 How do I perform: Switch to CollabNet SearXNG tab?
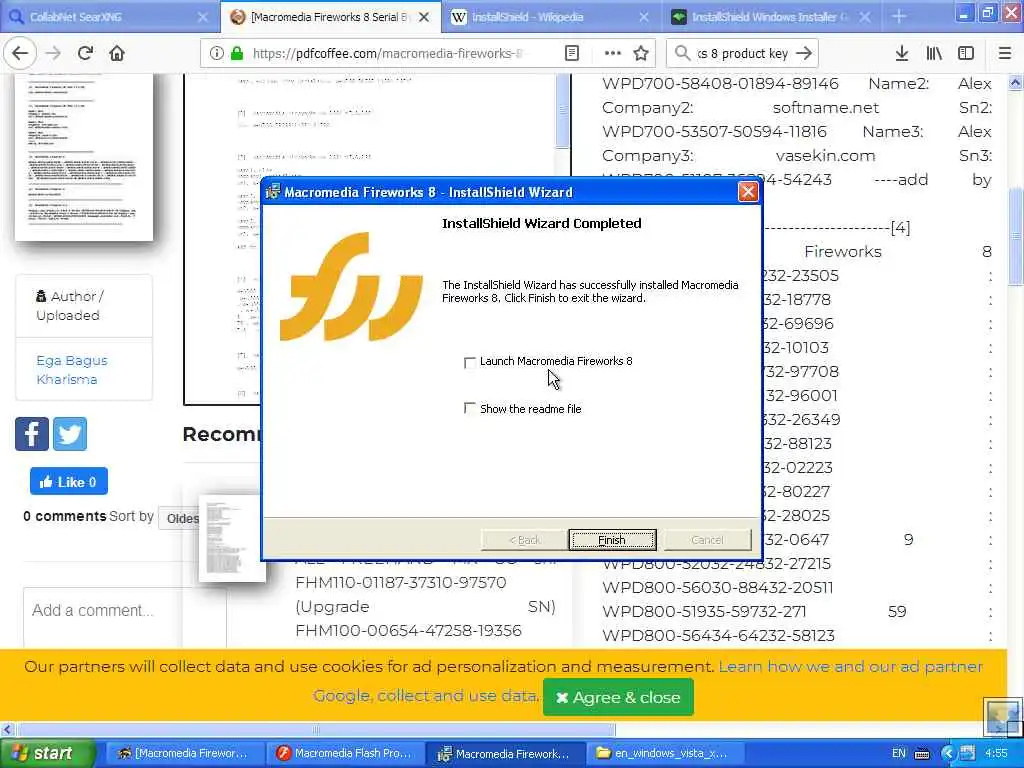click(x=108, y=17)
